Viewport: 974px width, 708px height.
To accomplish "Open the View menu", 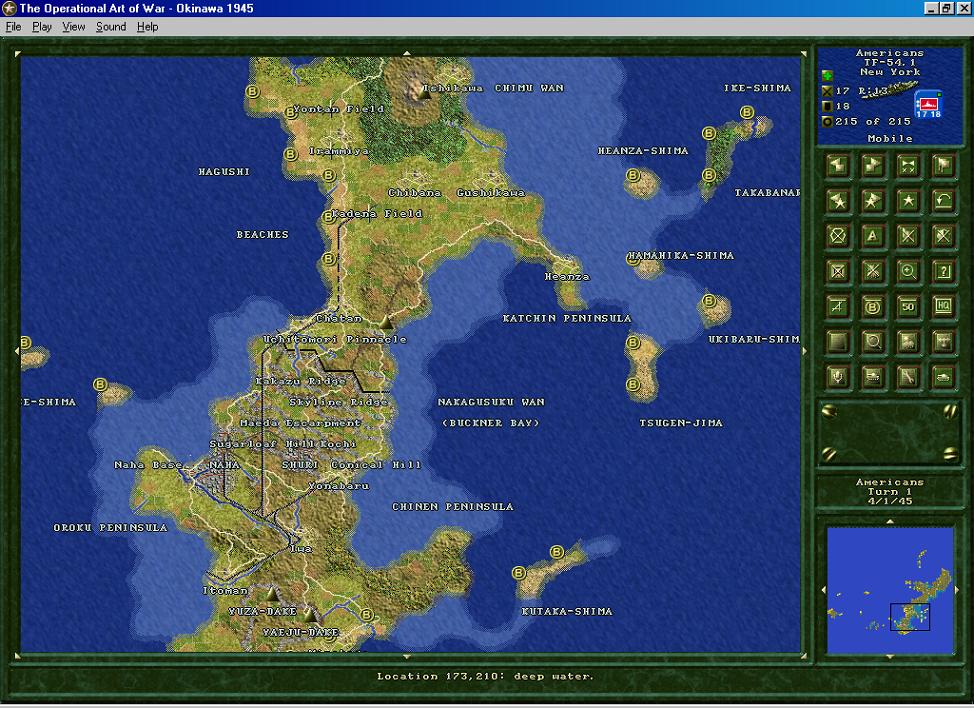I will click(73, 27).
